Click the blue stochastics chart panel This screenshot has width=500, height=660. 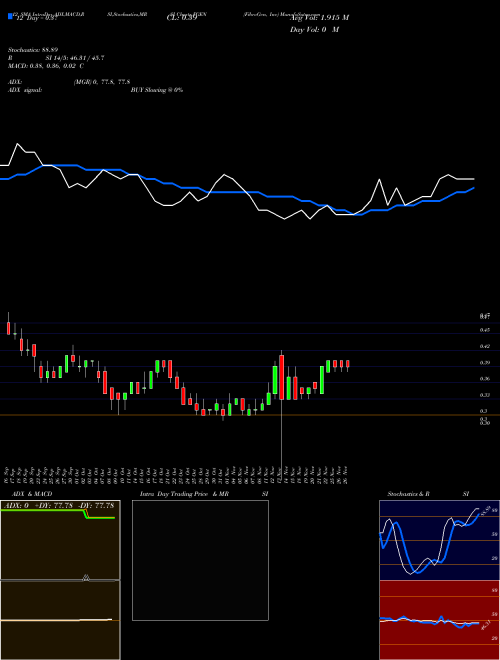[x=439, y=540]
